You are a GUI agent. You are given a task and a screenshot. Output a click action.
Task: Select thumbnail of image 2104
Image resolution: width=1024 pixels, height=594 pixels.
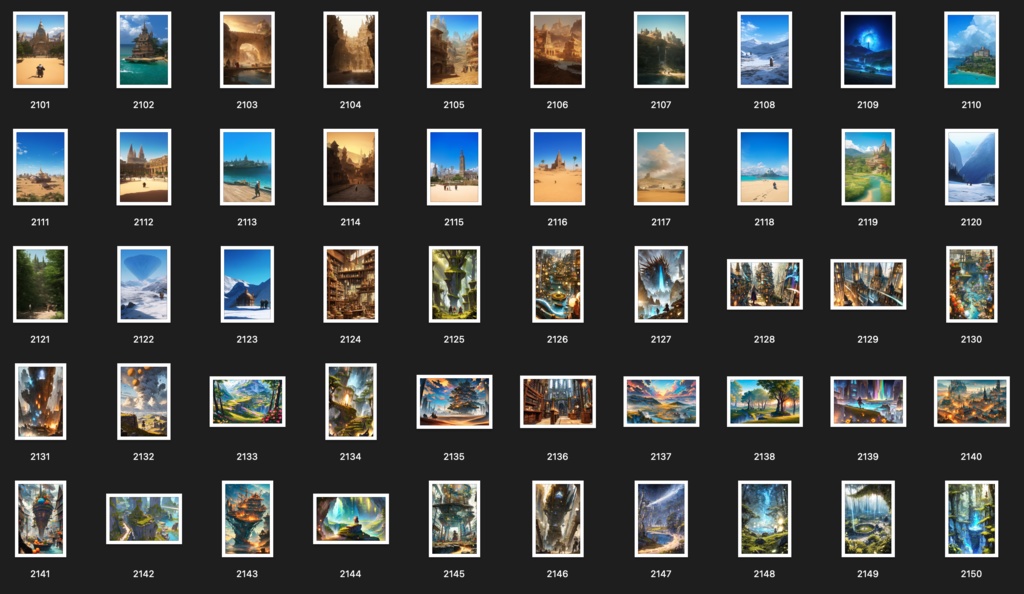point(351,50)
